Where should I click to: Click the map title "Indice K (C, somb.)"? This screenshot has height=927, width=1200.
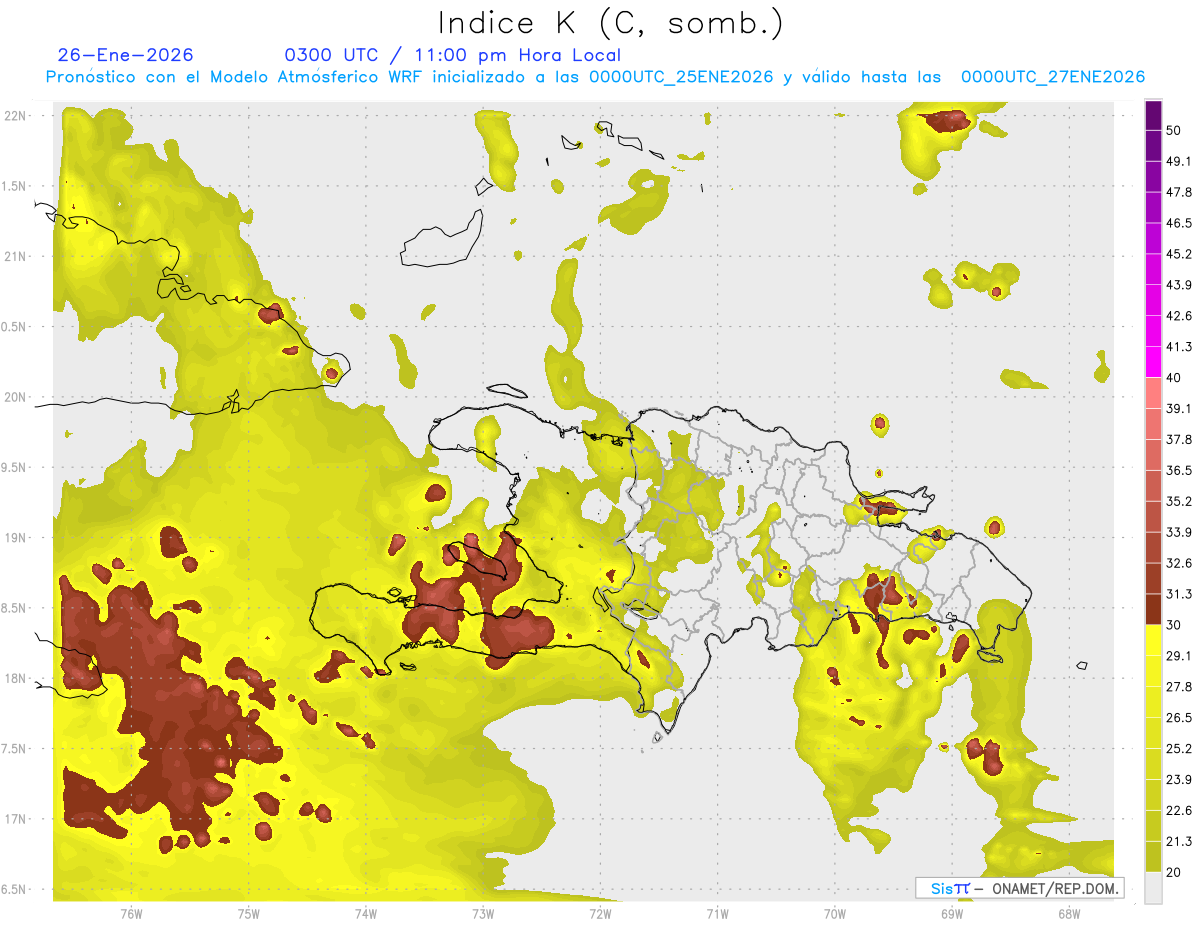coord(610,23)
